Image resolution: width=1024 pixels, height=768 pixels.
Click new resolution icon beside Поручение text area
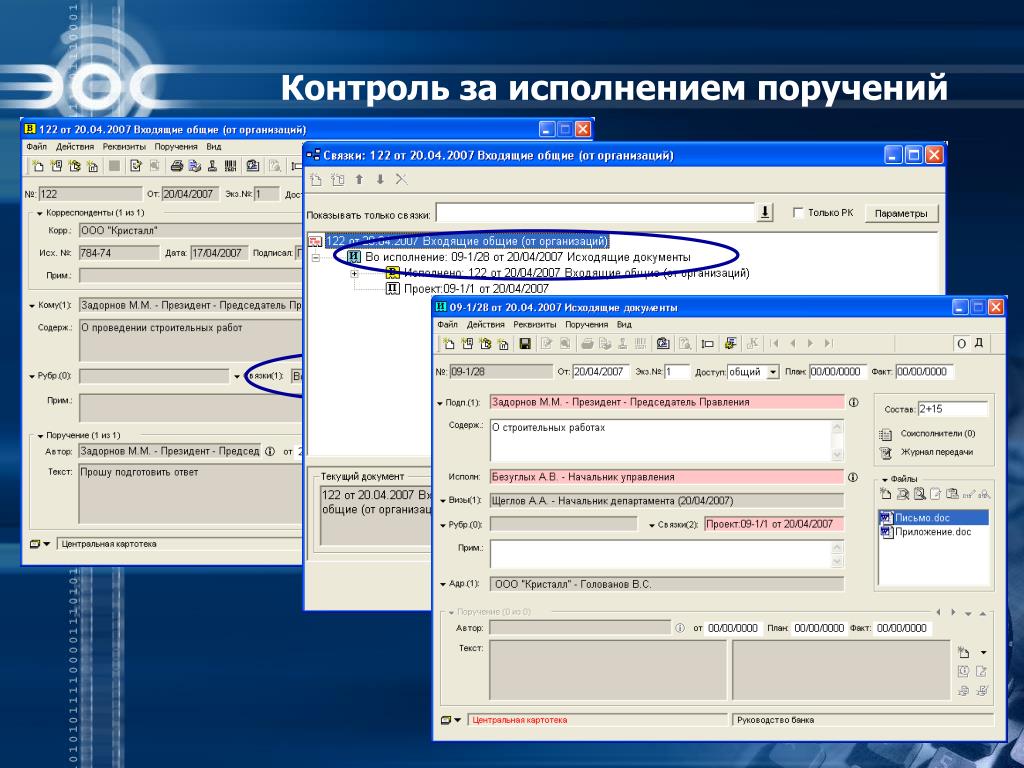(963, 652)
